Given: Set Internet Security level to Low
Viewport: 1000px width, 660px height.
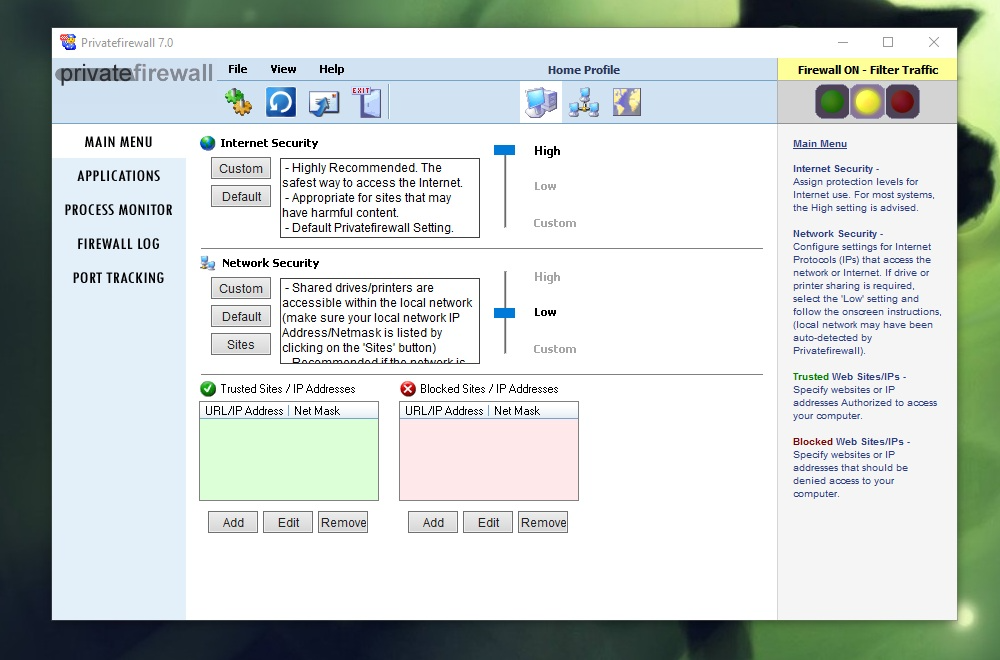Looking at the screenshot, I should click(545, 186).
